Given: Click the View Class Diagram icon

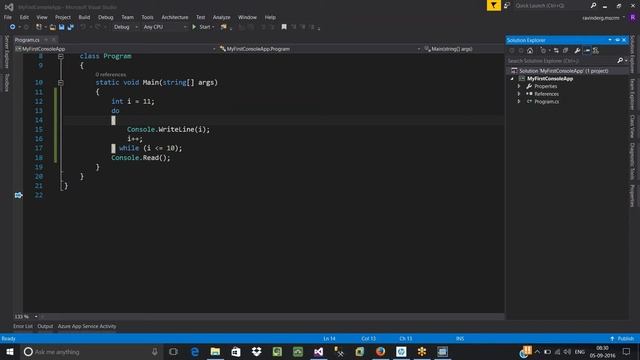Looking at the screenshot, I should pos(596,51).
